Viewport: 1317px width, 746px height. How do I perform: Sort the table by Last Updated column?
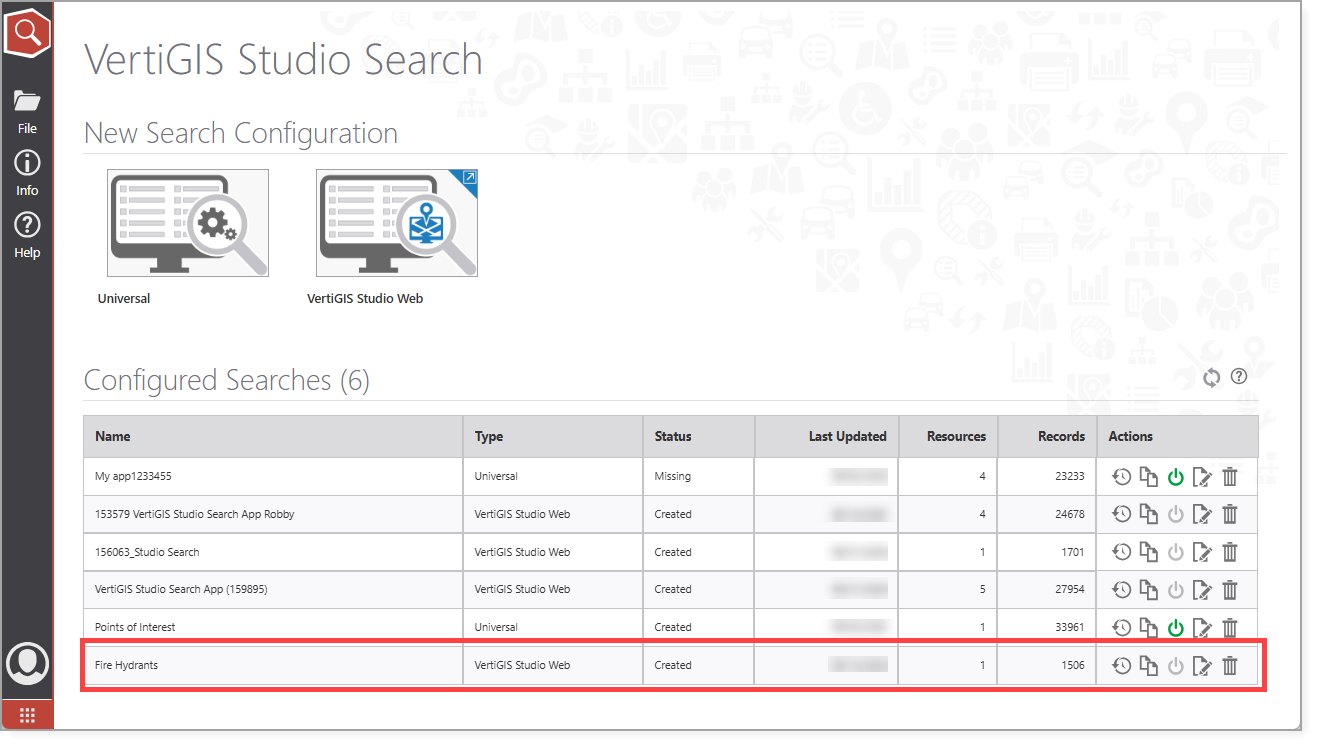click(827, 436)
